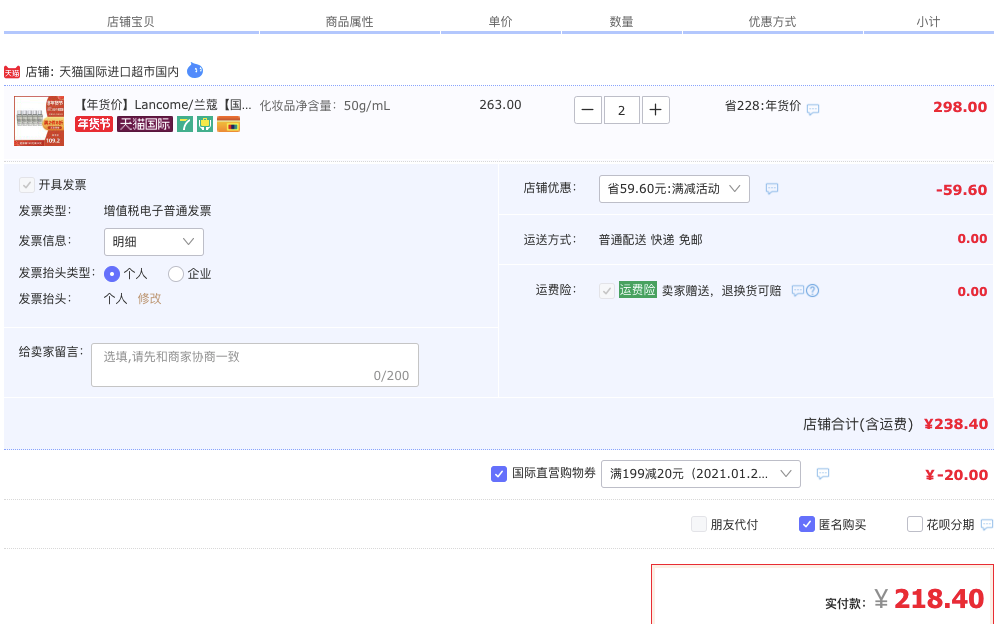Image resolution: width=995 pixels, height=624 pixels.
Task: Select the 个人 invoice header radio
Action: coord(112,274)
